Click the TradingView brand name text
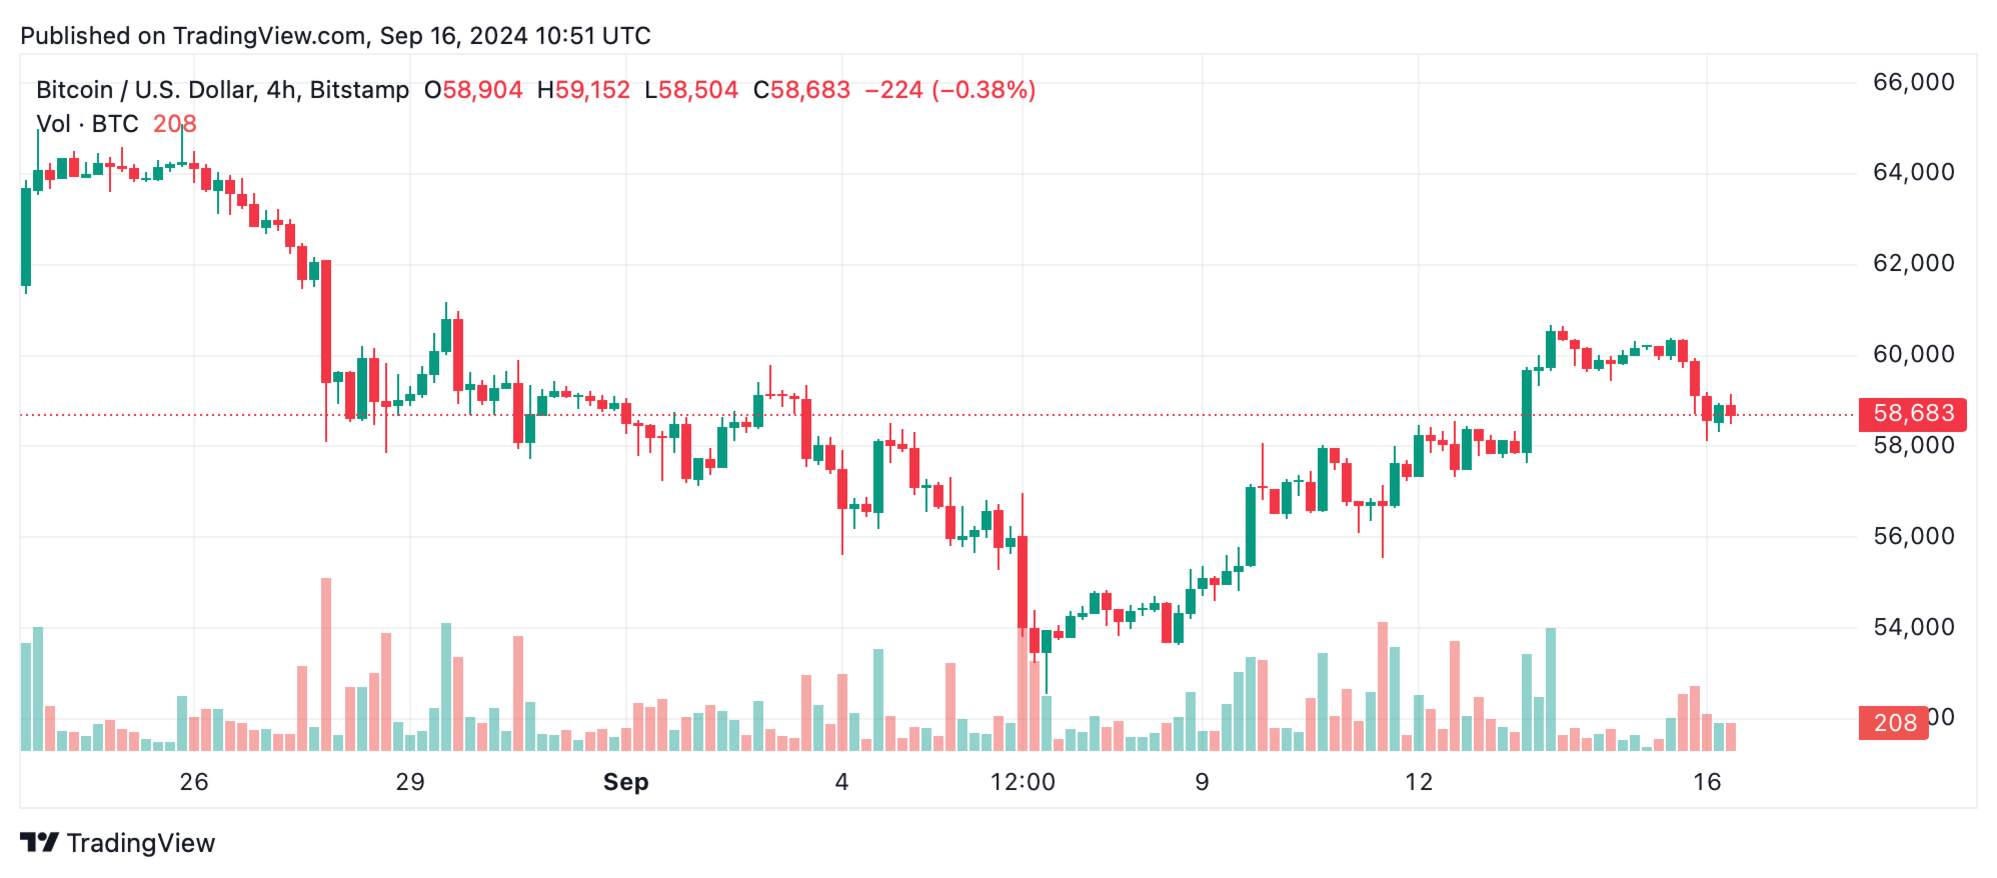 tap(141, 843)
